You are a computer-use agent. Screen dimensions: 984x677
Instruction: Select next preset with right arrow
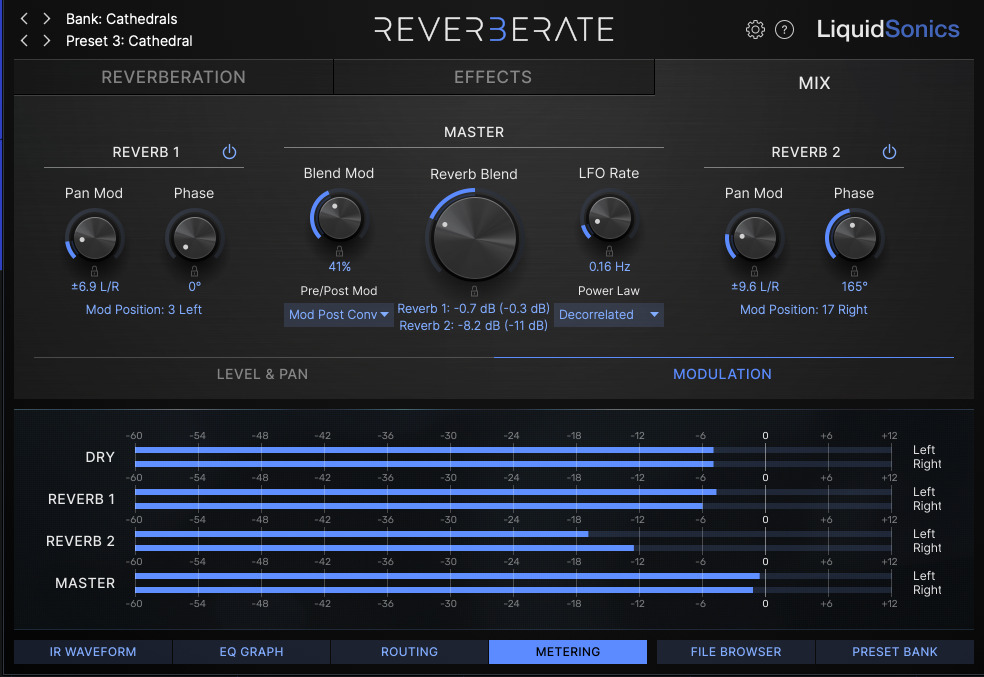click(46, 41)
